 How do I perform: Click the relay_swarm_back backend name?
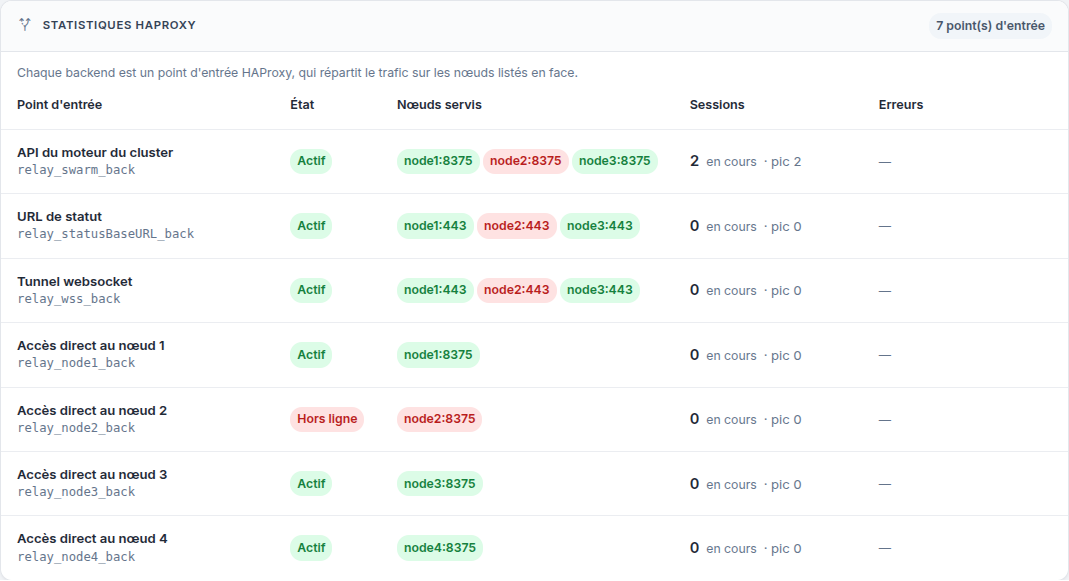pyautogui.click(x=76, y=170)
